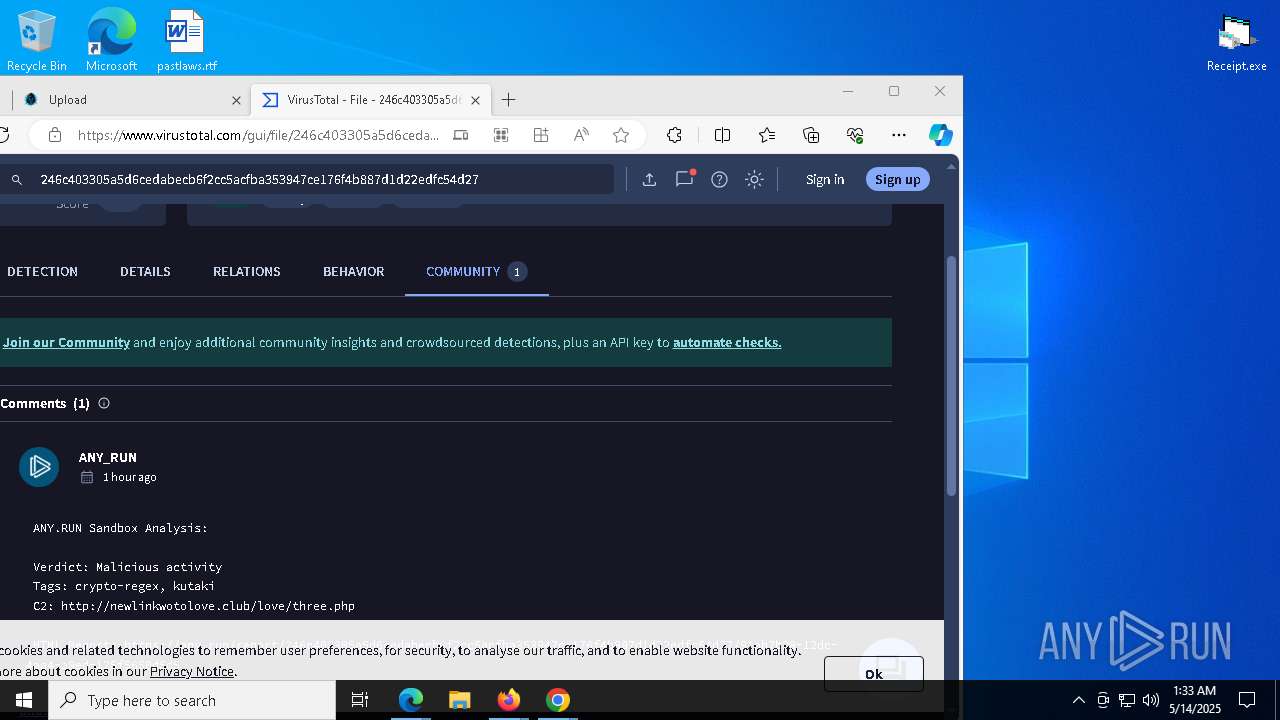Open the ANY_RUN commenter name

[x=108, y=457]
